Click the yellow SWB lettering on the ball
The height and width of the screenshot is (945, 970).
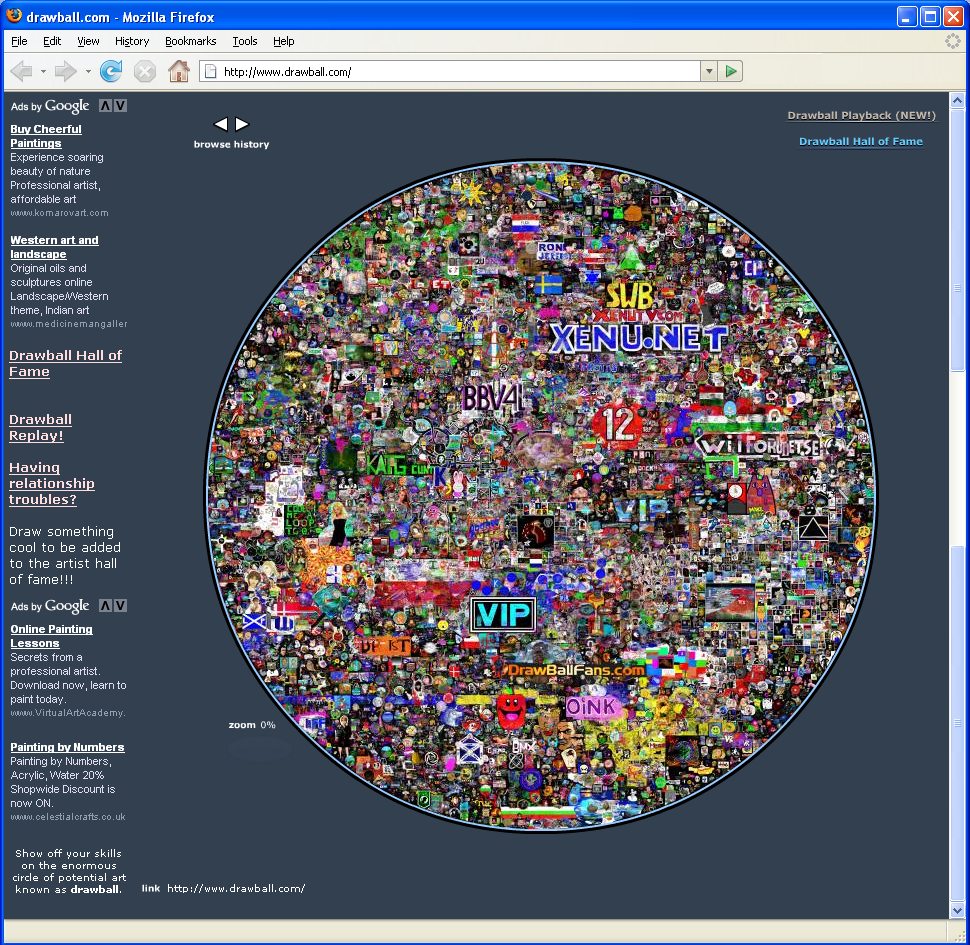click(x=629, y=296)
